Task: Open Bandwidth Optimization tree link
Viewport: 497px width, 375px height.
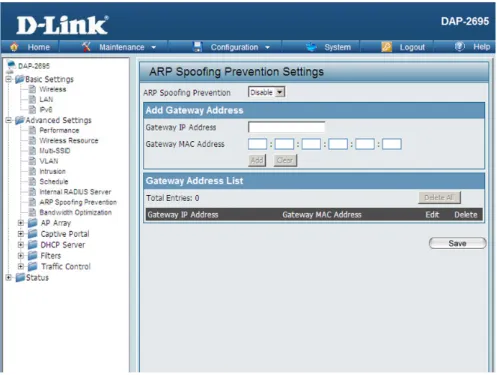Action: [x=76, y=213]
